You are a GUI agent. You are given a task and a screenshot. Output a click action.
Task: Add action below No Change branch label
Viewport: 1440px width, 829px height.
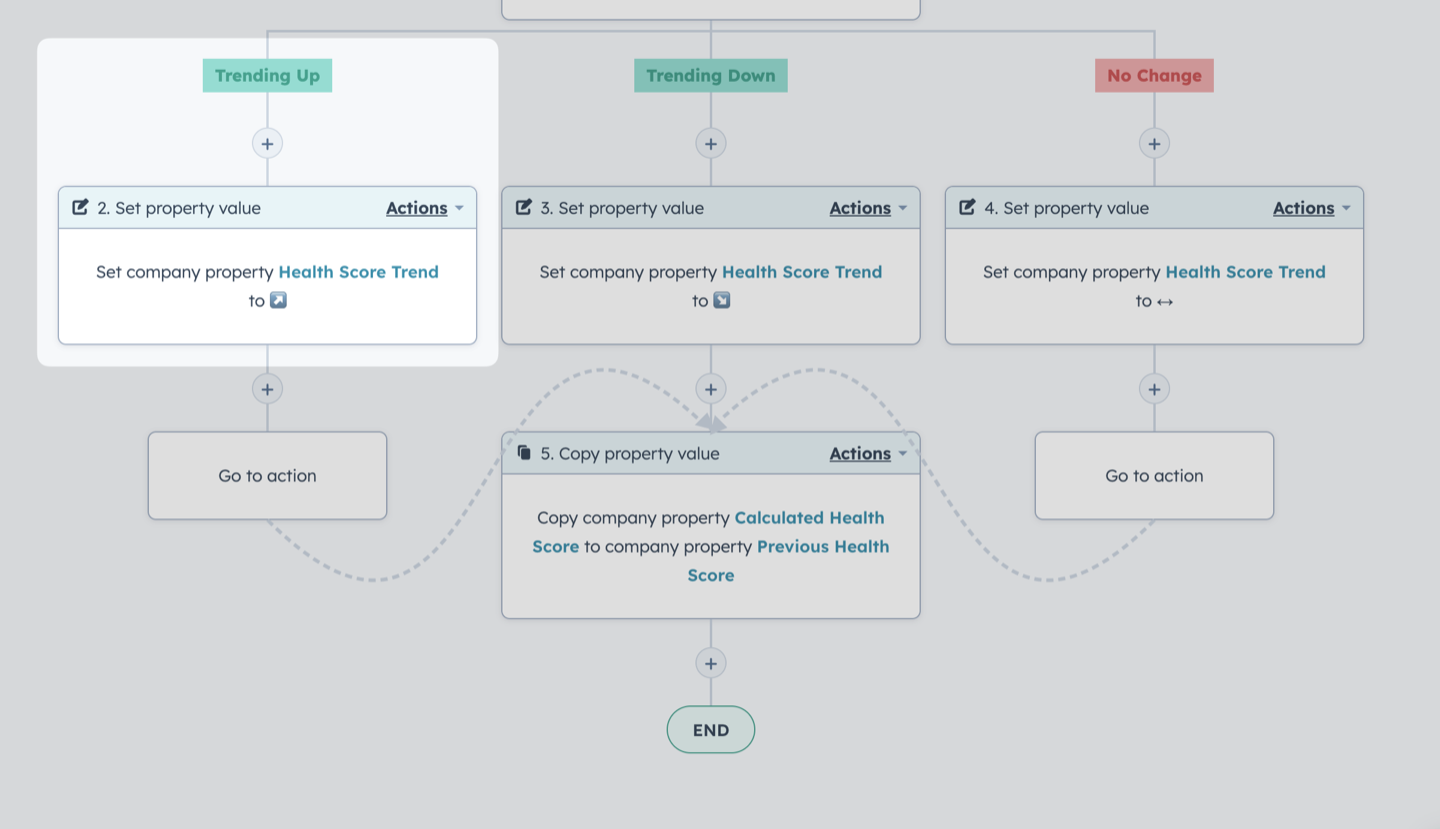1154,143
